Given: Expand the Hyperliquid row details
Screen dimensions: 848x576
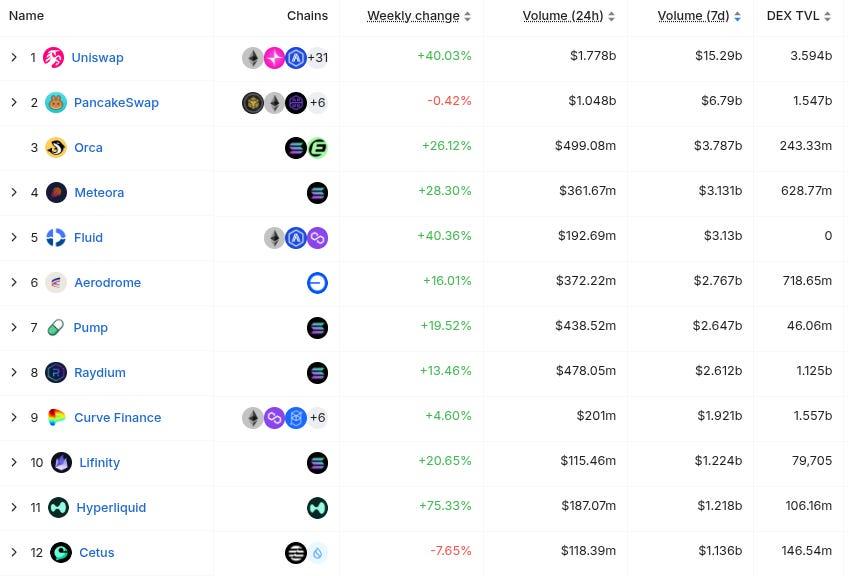Looking at the screenshot, I should 14,507.
